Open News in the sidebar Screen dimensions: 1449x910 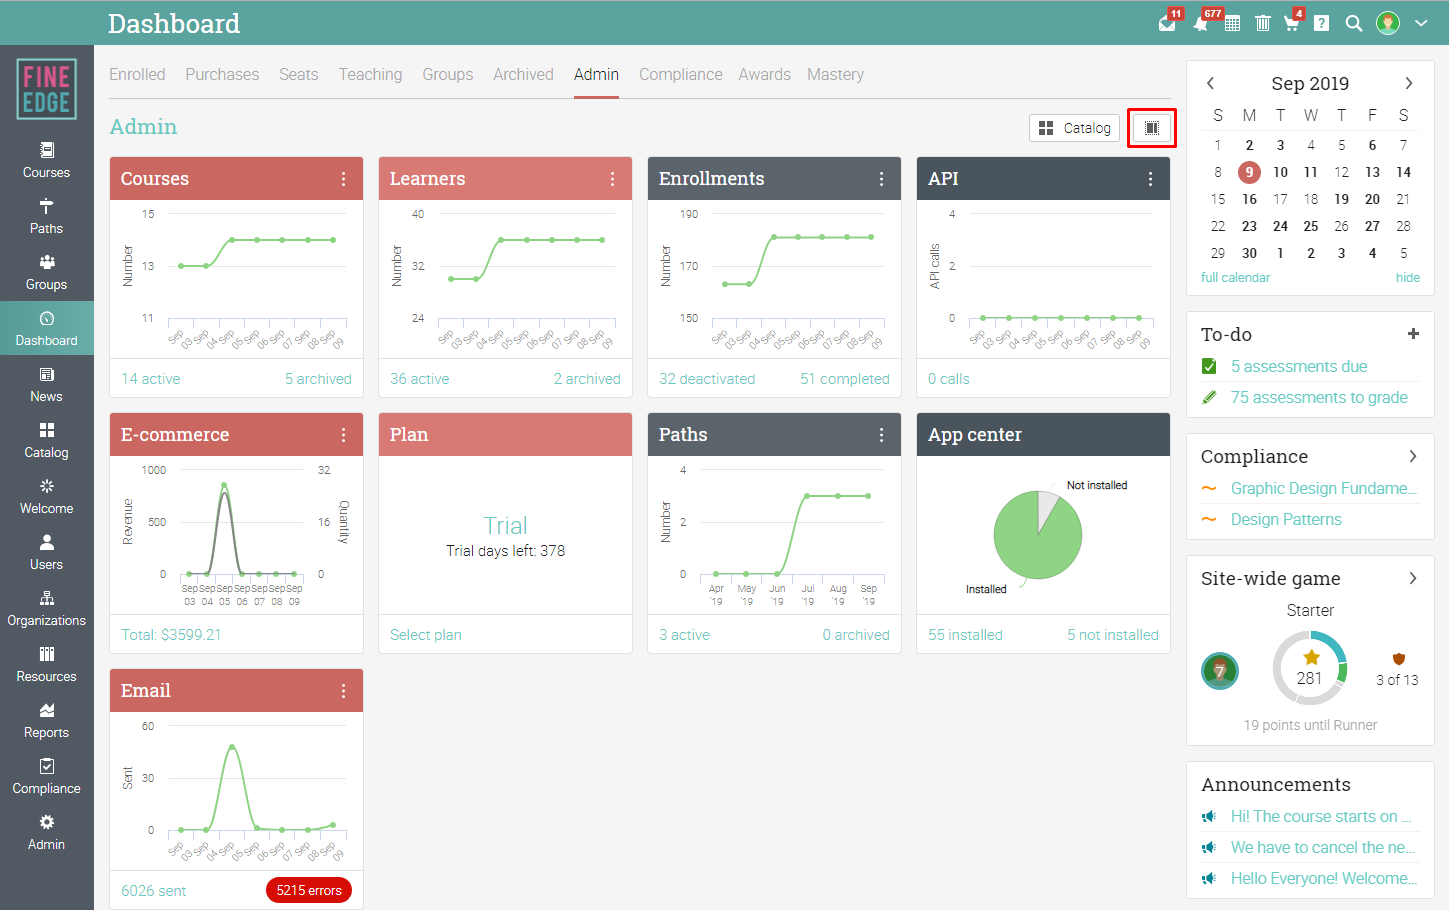pos(47,384)
